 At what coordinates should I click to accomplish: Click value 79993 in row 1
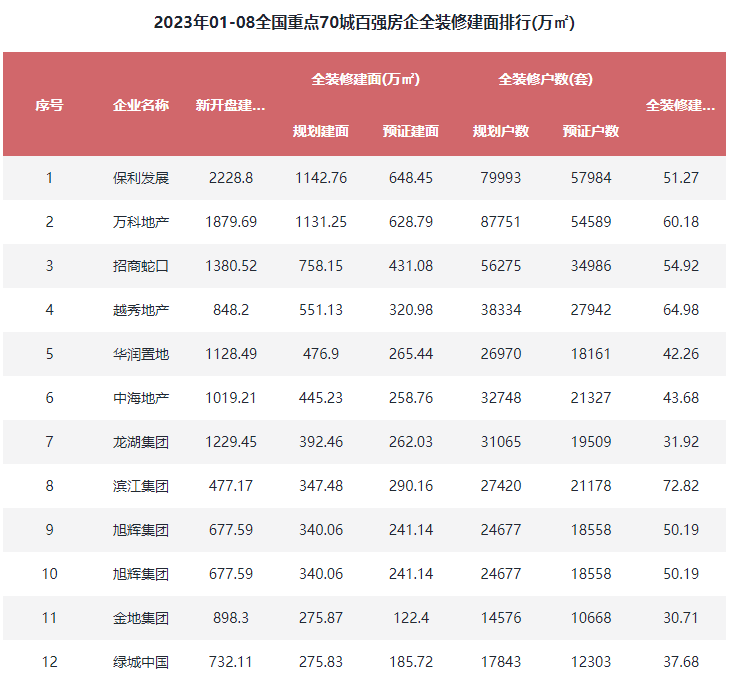pos(501,178)
